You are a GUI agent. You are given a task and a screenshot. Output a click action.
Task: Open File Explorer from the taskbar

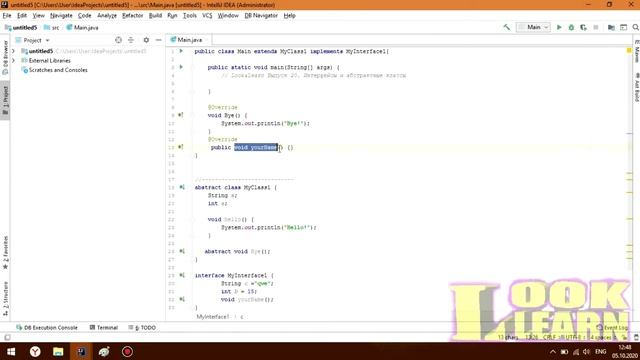pyautogui.click(x=58, y=351)
